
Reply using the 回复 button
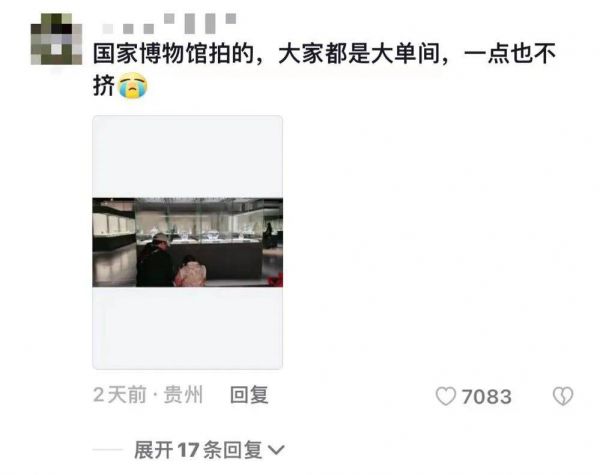coord(249,395)
